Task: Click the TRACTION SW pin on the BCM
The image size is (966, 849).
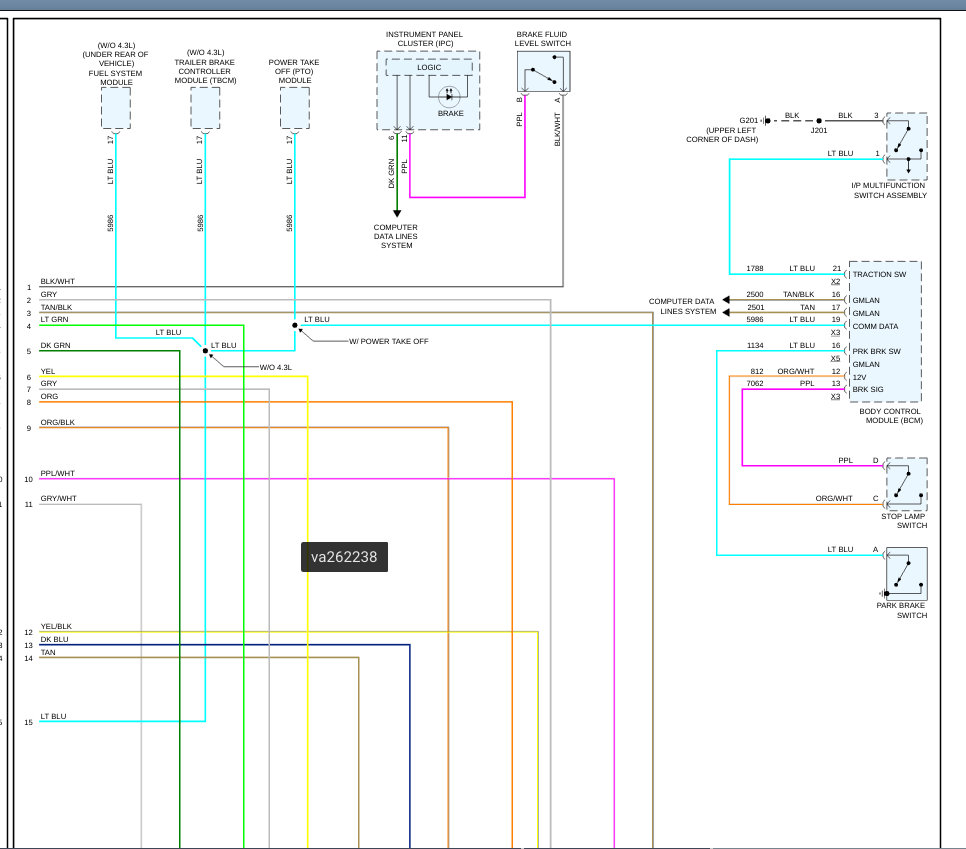Action: (x=878, y=274)
